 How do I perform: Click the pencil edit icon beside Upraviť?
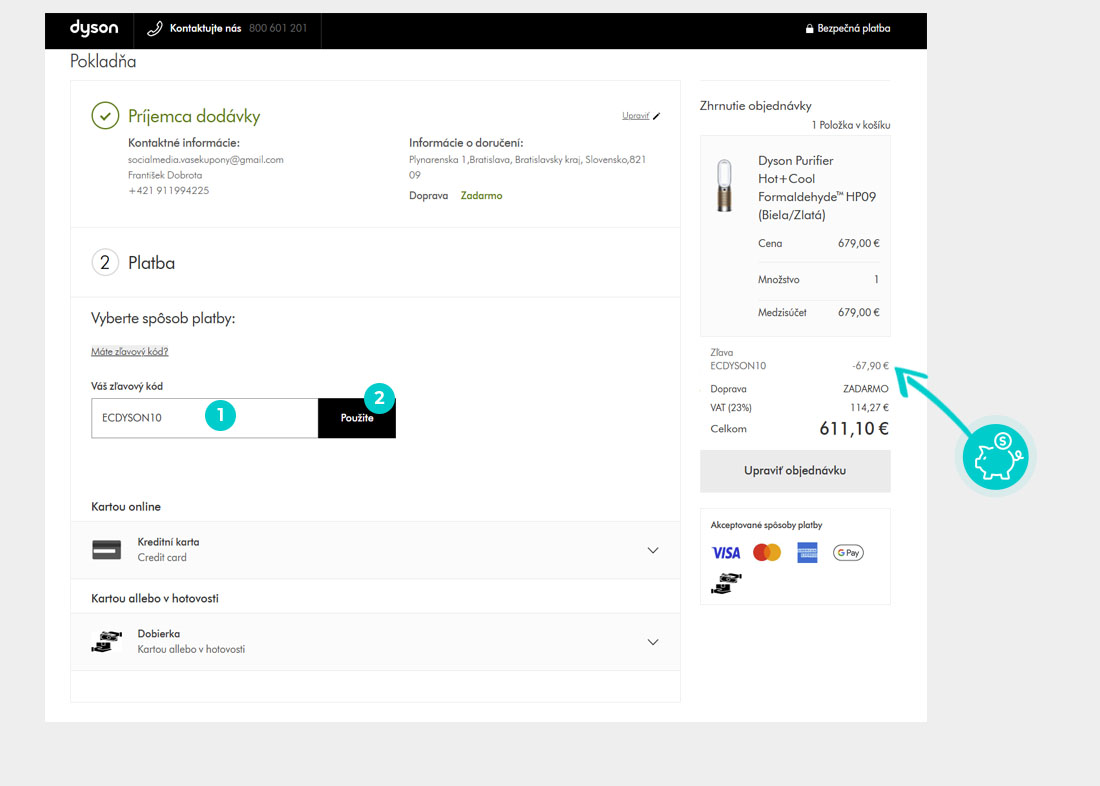(x=657, y=116)
